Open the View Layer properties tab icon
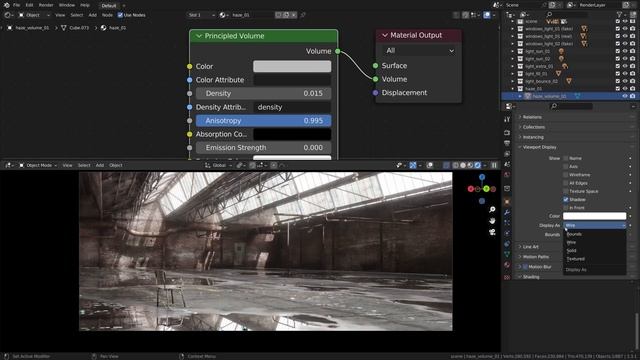Viewport: 640px width, 360px height. click(x=507, y=154)
